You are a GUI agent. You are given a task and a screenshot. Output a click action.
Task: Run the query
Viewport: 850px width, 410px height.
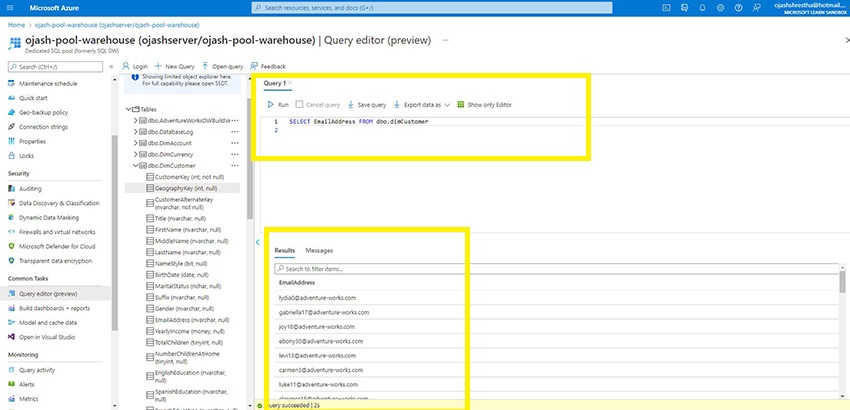[x=278, y=105]
